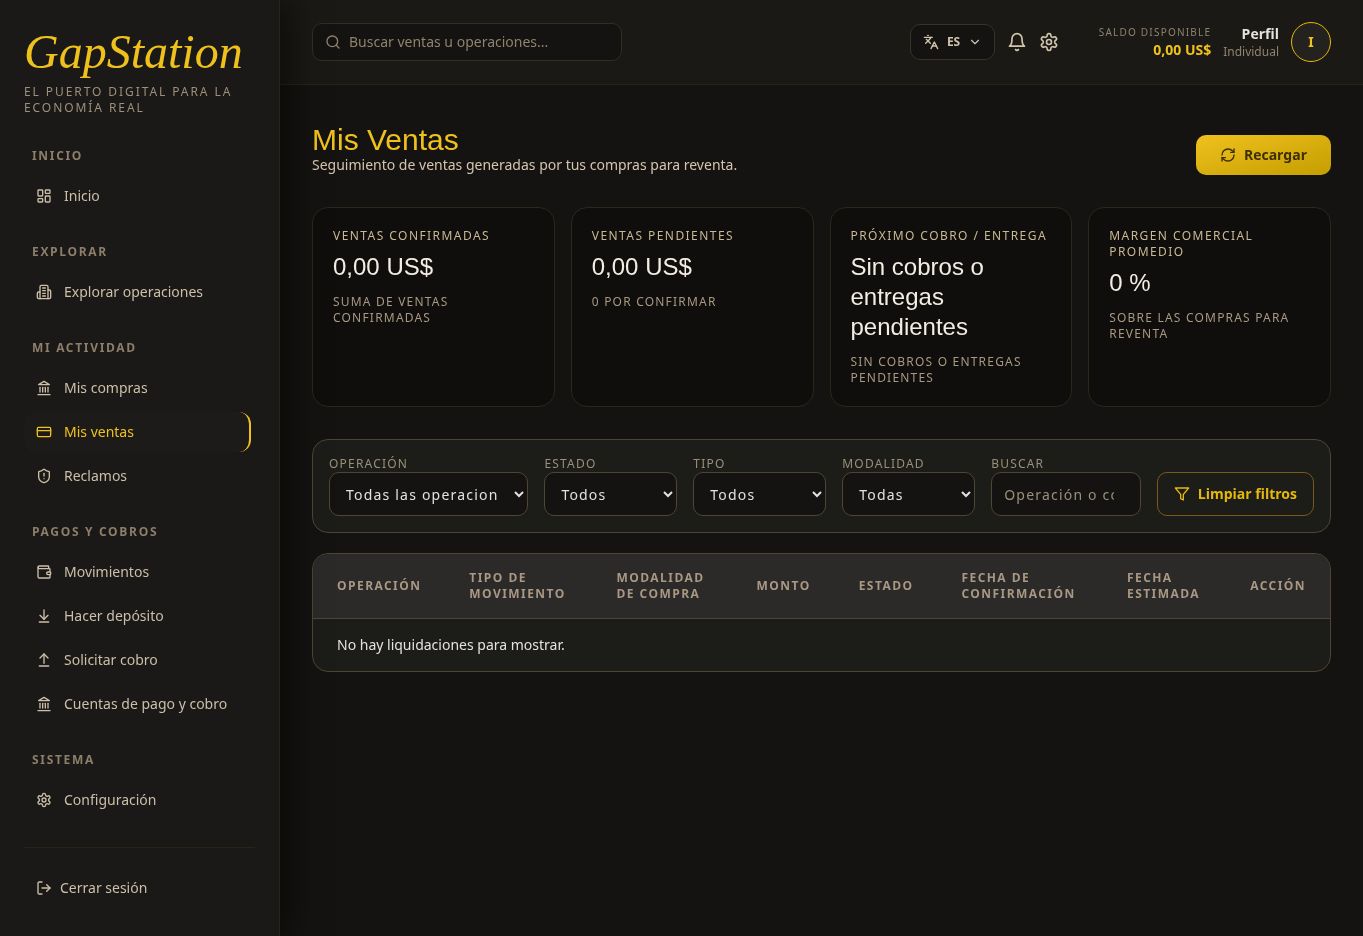Click the Reclamos shield icon
This screenshot has width=1363, height=936.
44,476
